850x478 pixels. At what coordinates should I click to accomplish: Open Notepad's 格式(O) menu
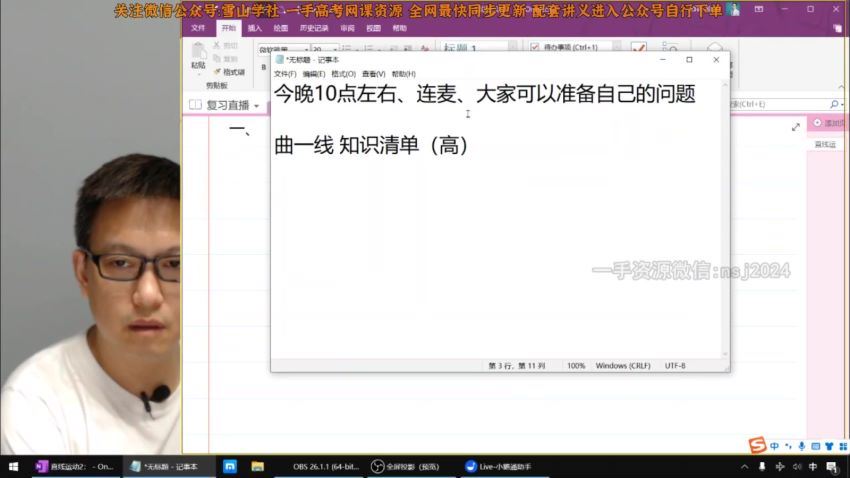click(343, 74)
